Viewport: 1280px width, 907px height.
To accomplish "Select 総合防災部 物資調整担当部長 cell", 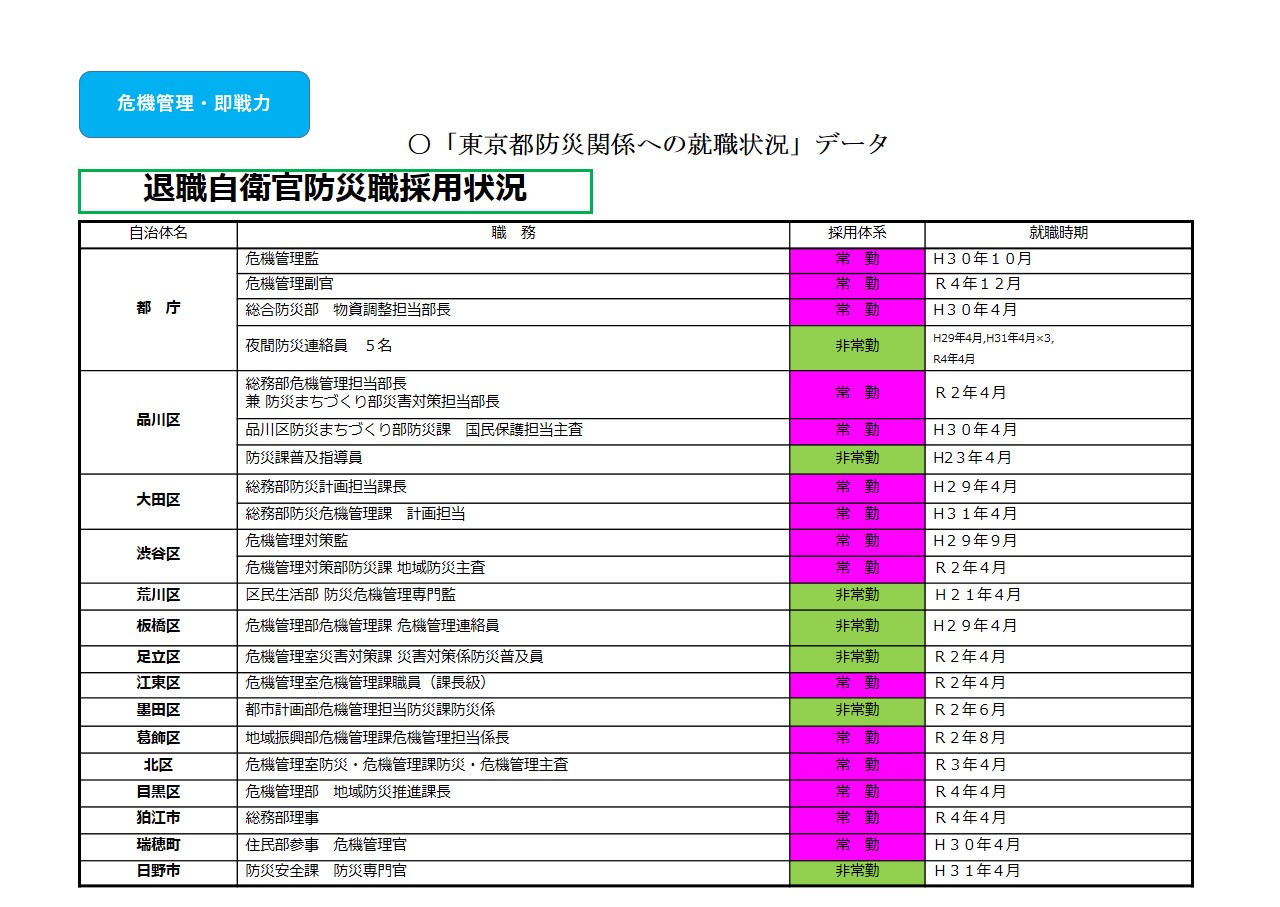I will click(x=514, y=311).
